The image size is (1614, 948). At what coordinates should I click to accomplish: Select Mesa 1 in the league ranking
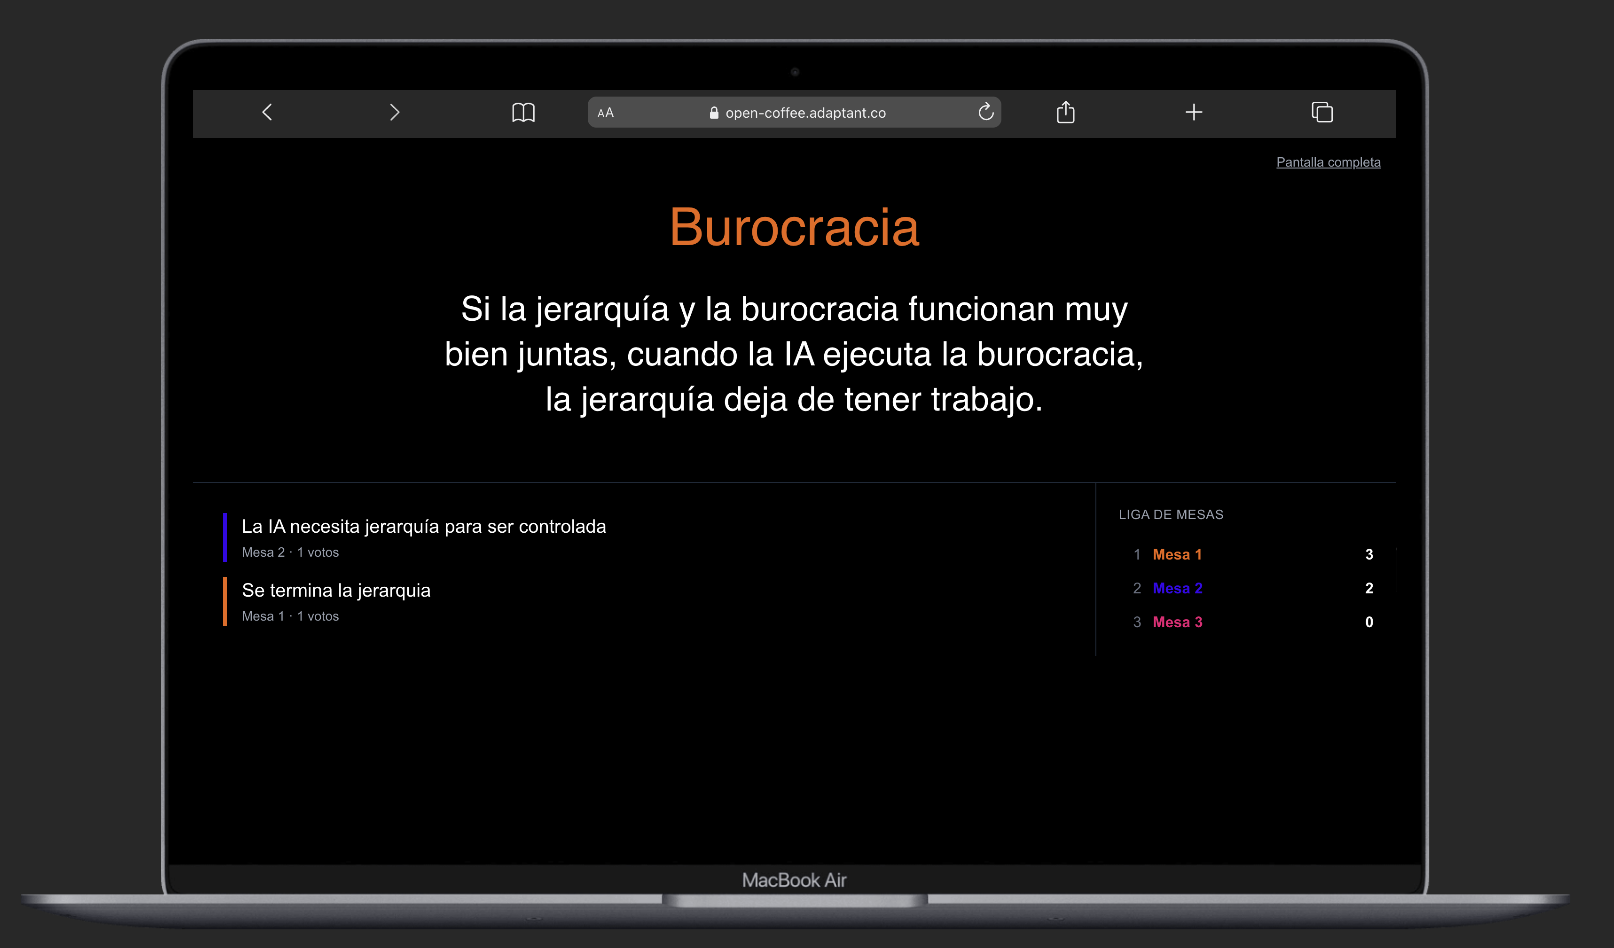pos(1177,554)
